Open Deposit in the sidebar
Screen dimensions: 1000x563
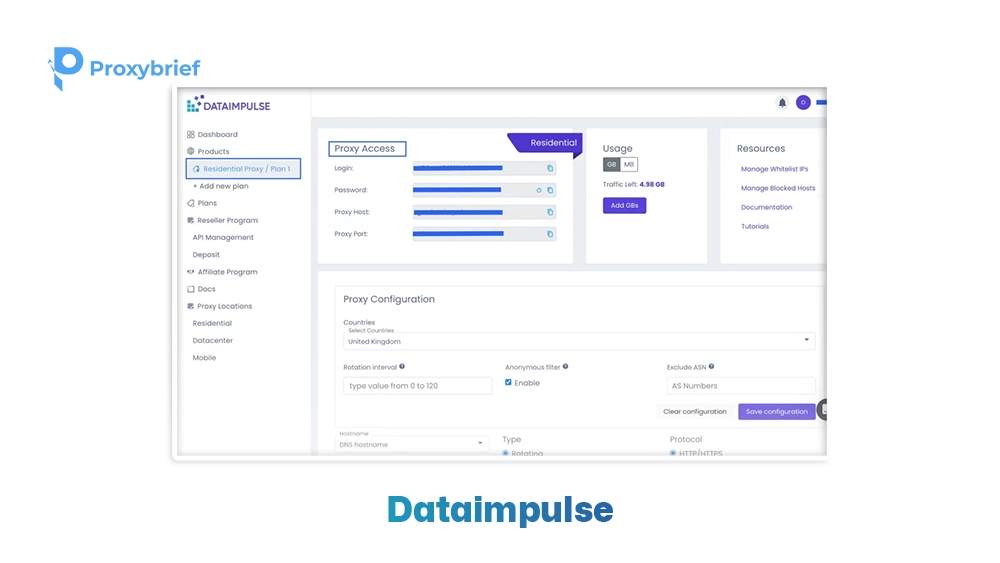pyautogui.click(x=206, y=254)
